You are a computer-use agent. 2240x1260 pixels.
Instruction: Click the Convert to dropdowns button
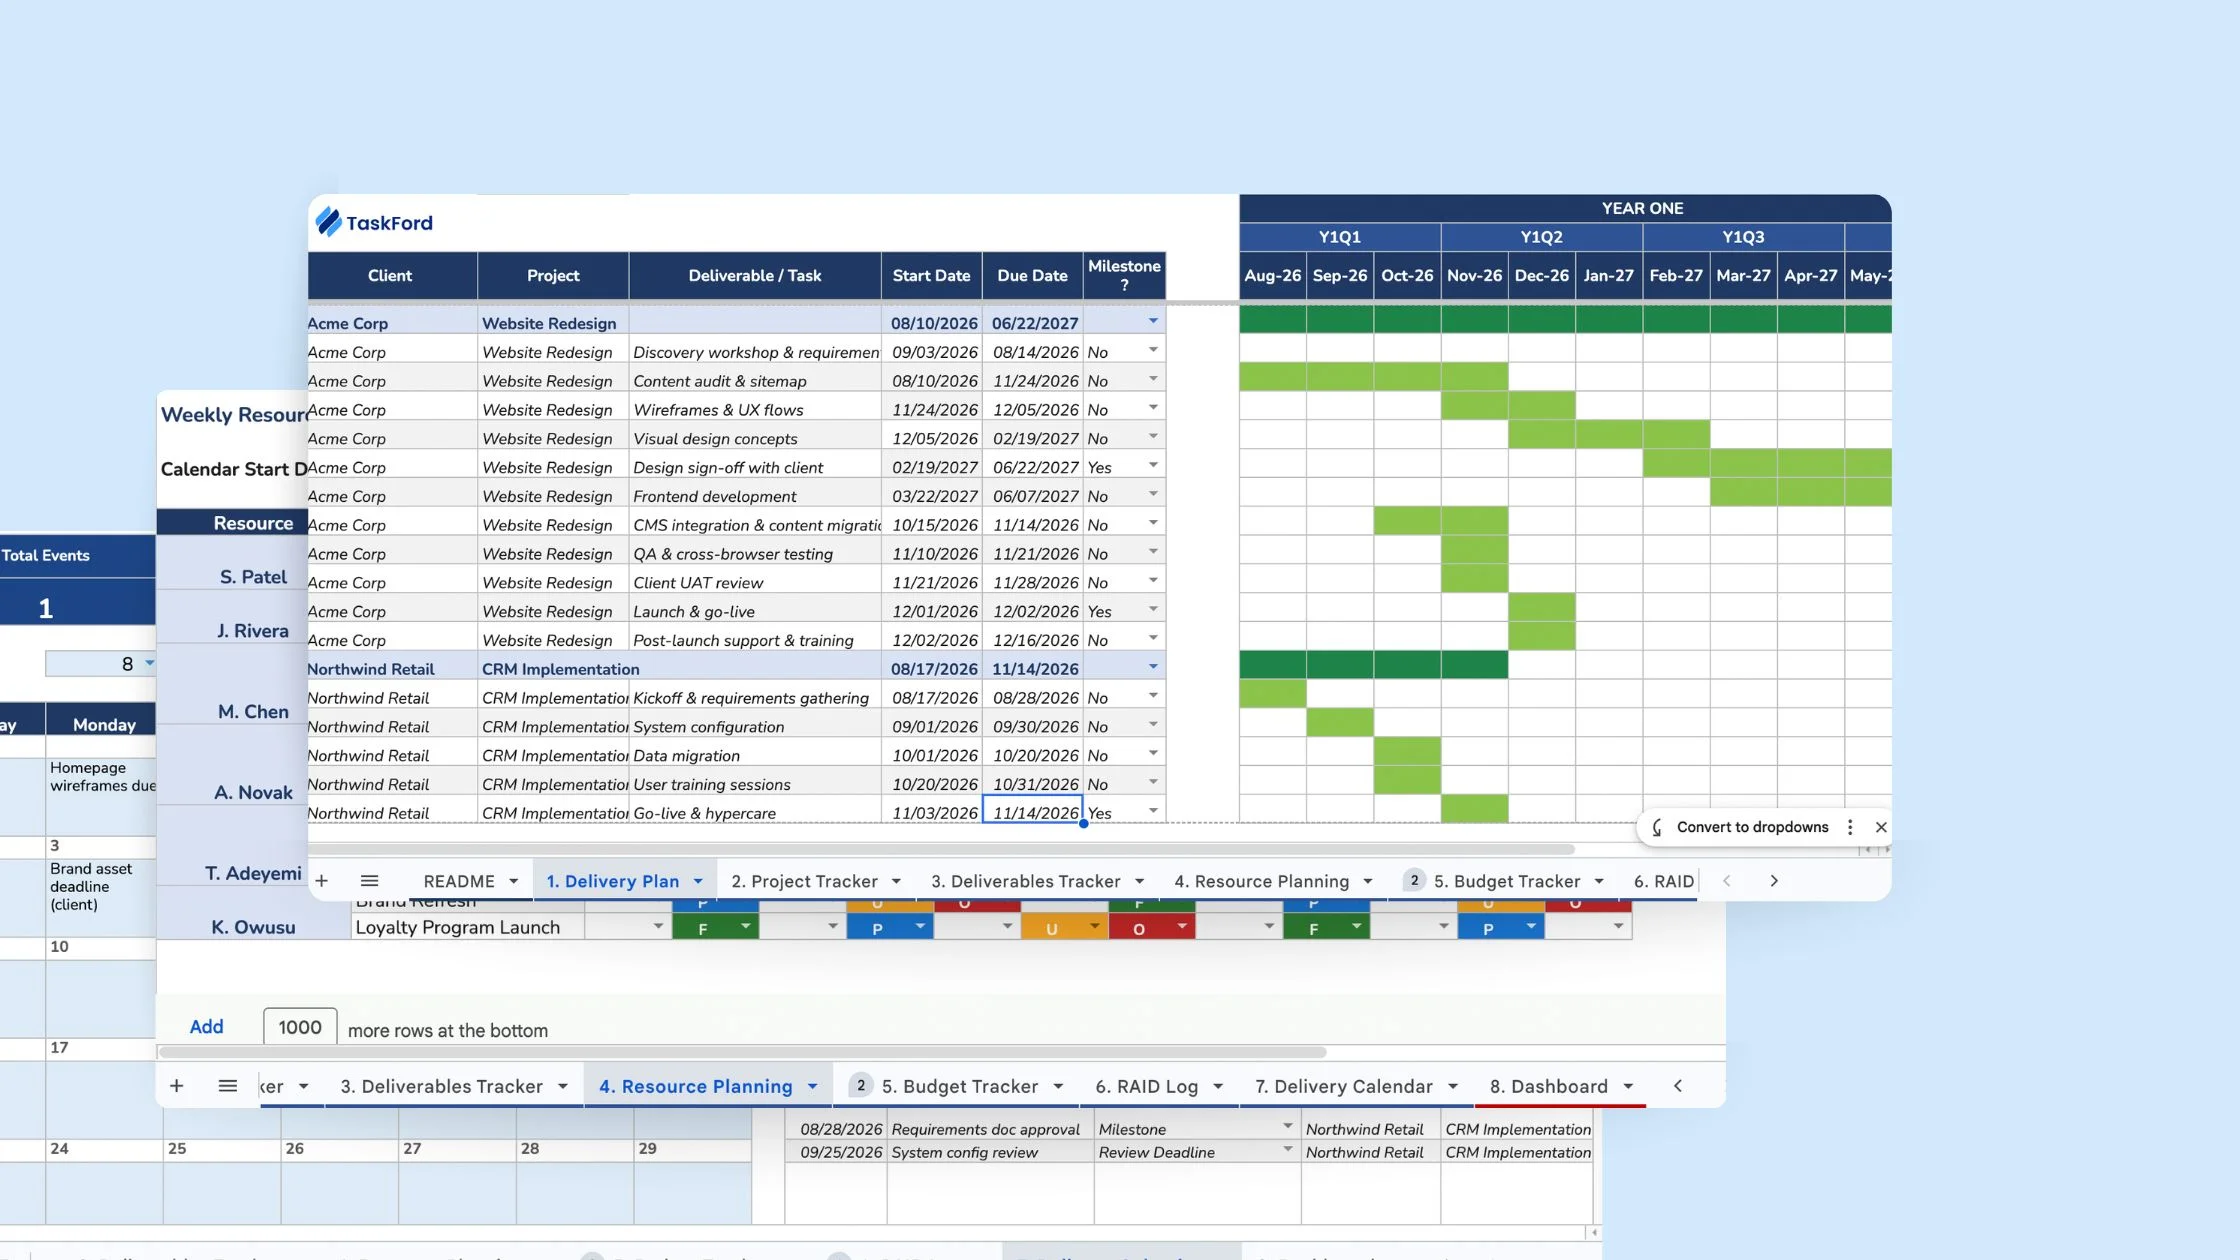[1752, 827]
